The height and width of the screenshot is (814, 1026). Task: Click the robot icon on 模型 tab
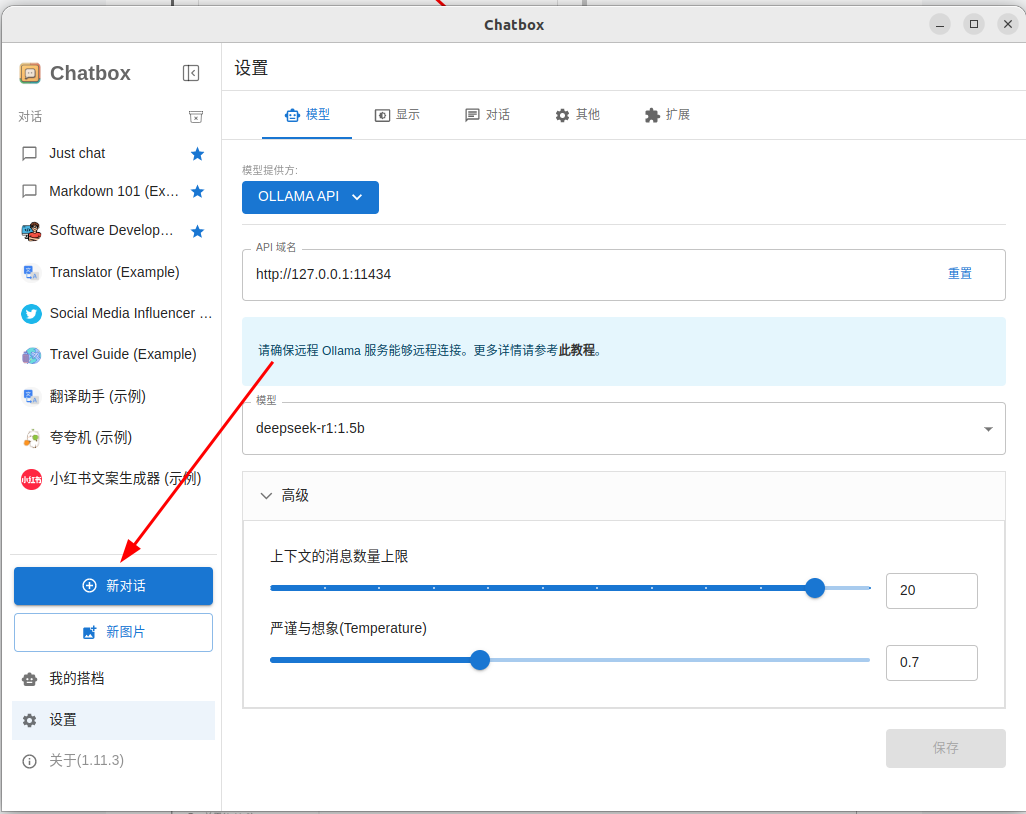pos(292,116)
